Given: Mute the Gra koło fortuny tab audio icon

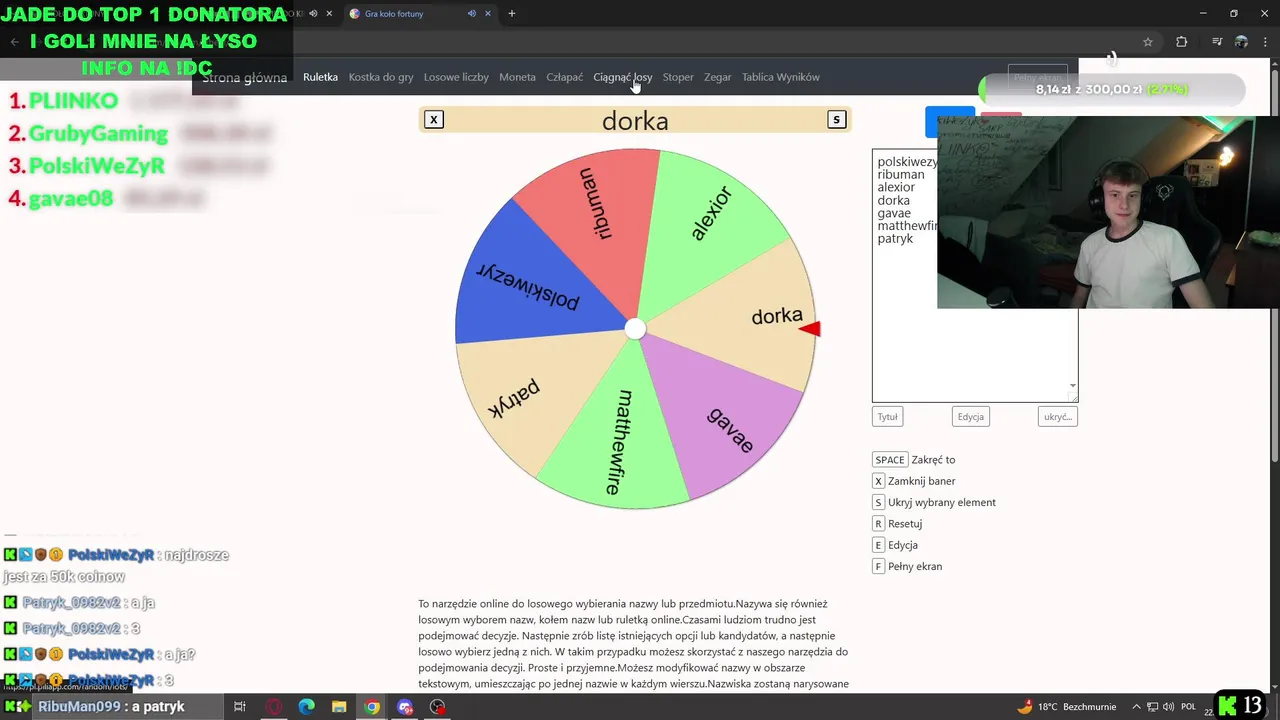Looking at the screenshot, I should (x=471, y=14).
